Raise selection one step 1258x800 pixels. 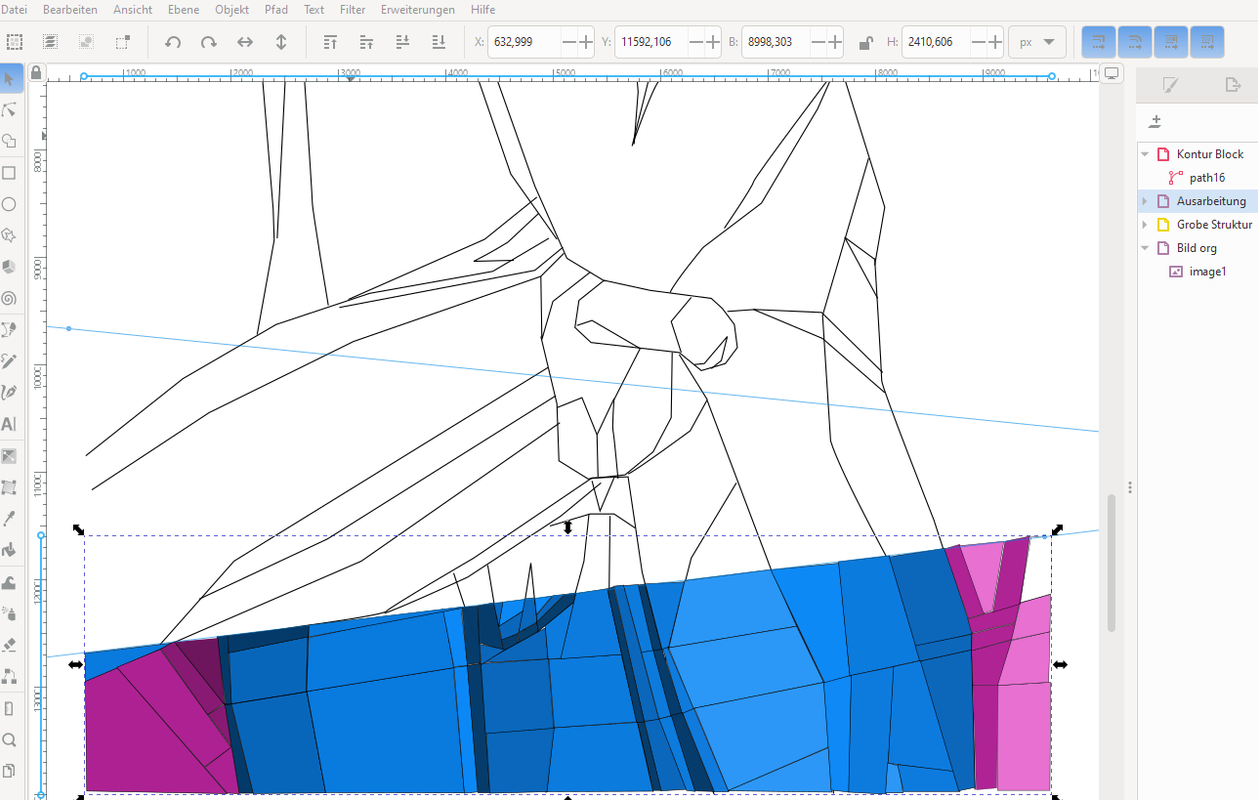click(367, 42)
